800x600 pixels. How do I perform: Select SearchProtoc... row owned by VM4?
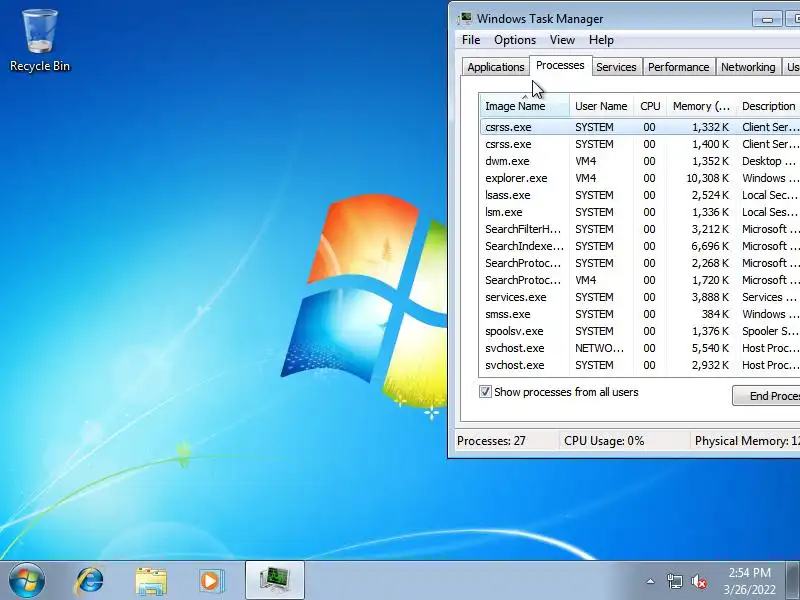640,280
